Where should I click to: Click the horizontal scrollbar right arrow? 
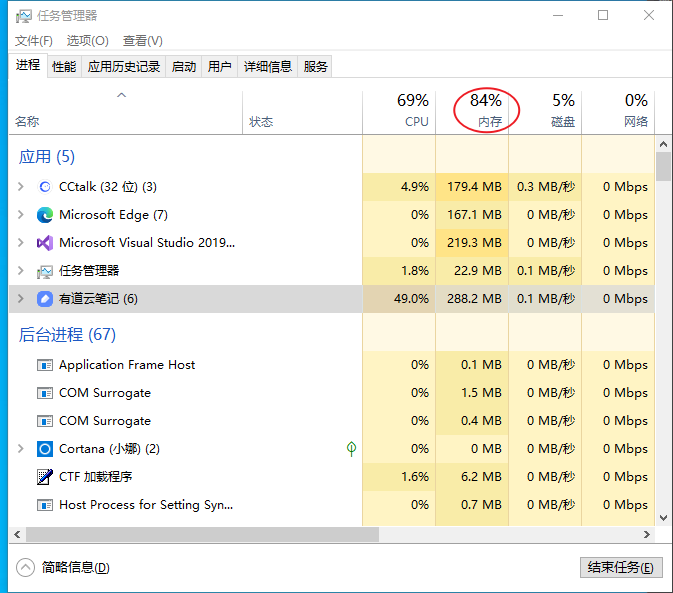pos(647,535)
